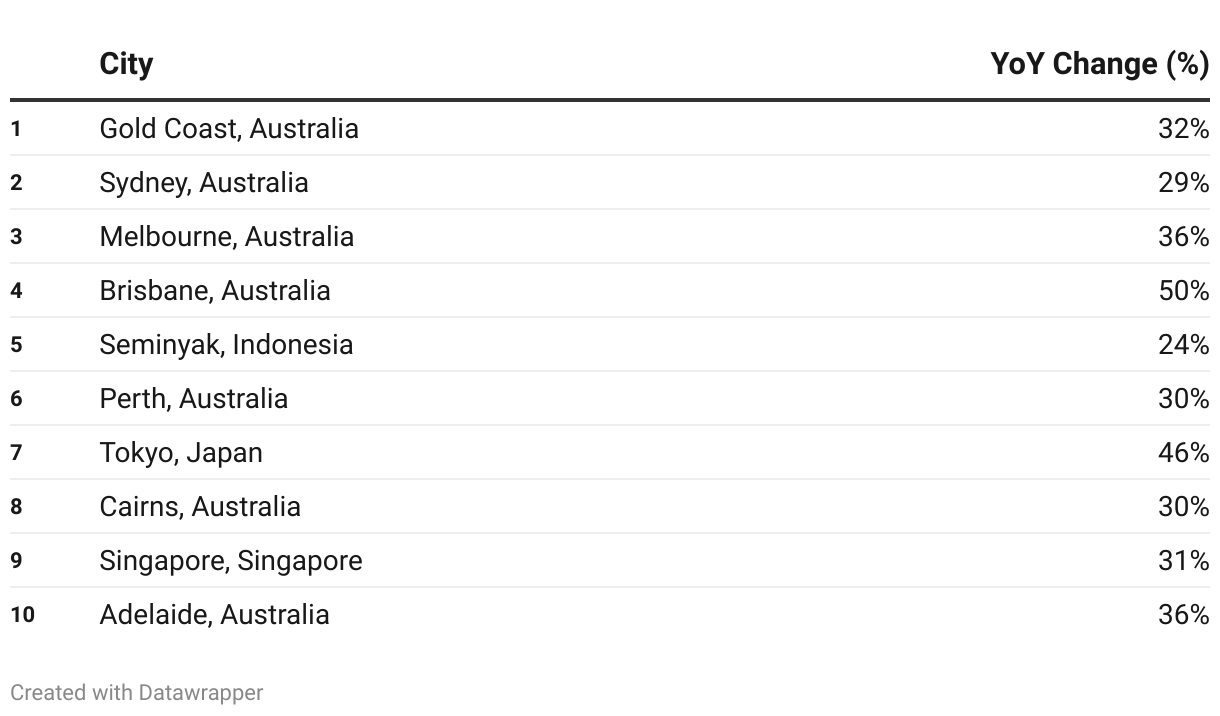
Task: Click Gold Coast's 32% value
Action: [1184, 128]
